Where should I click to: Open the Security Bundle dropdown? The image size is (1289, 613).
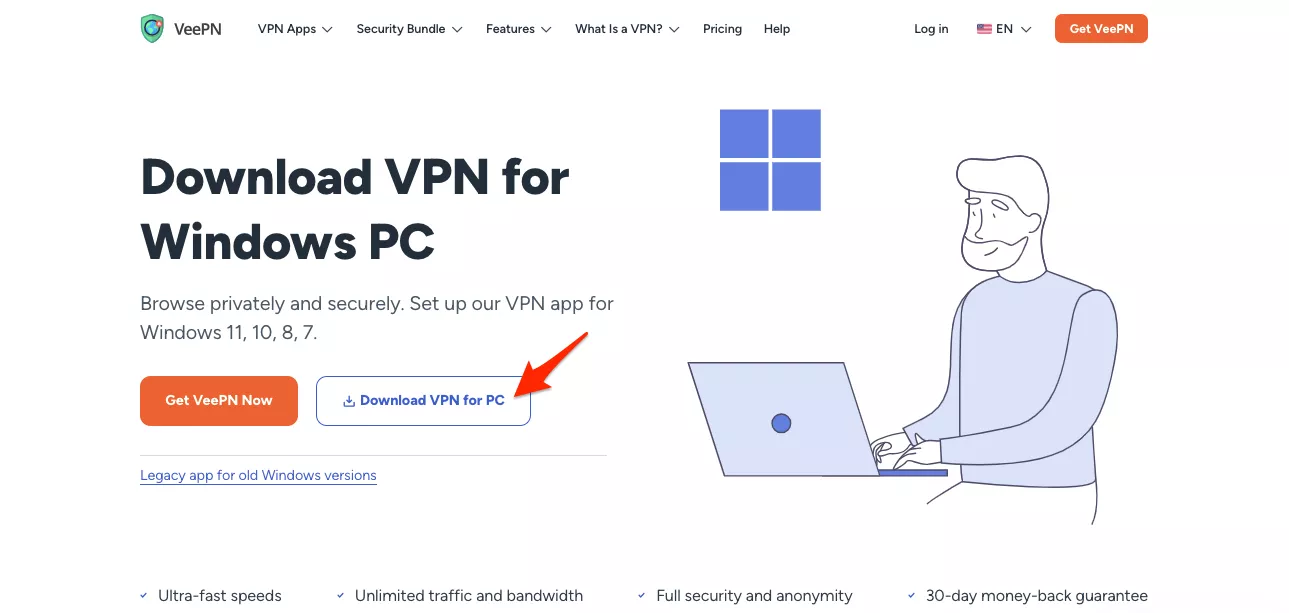409,29
